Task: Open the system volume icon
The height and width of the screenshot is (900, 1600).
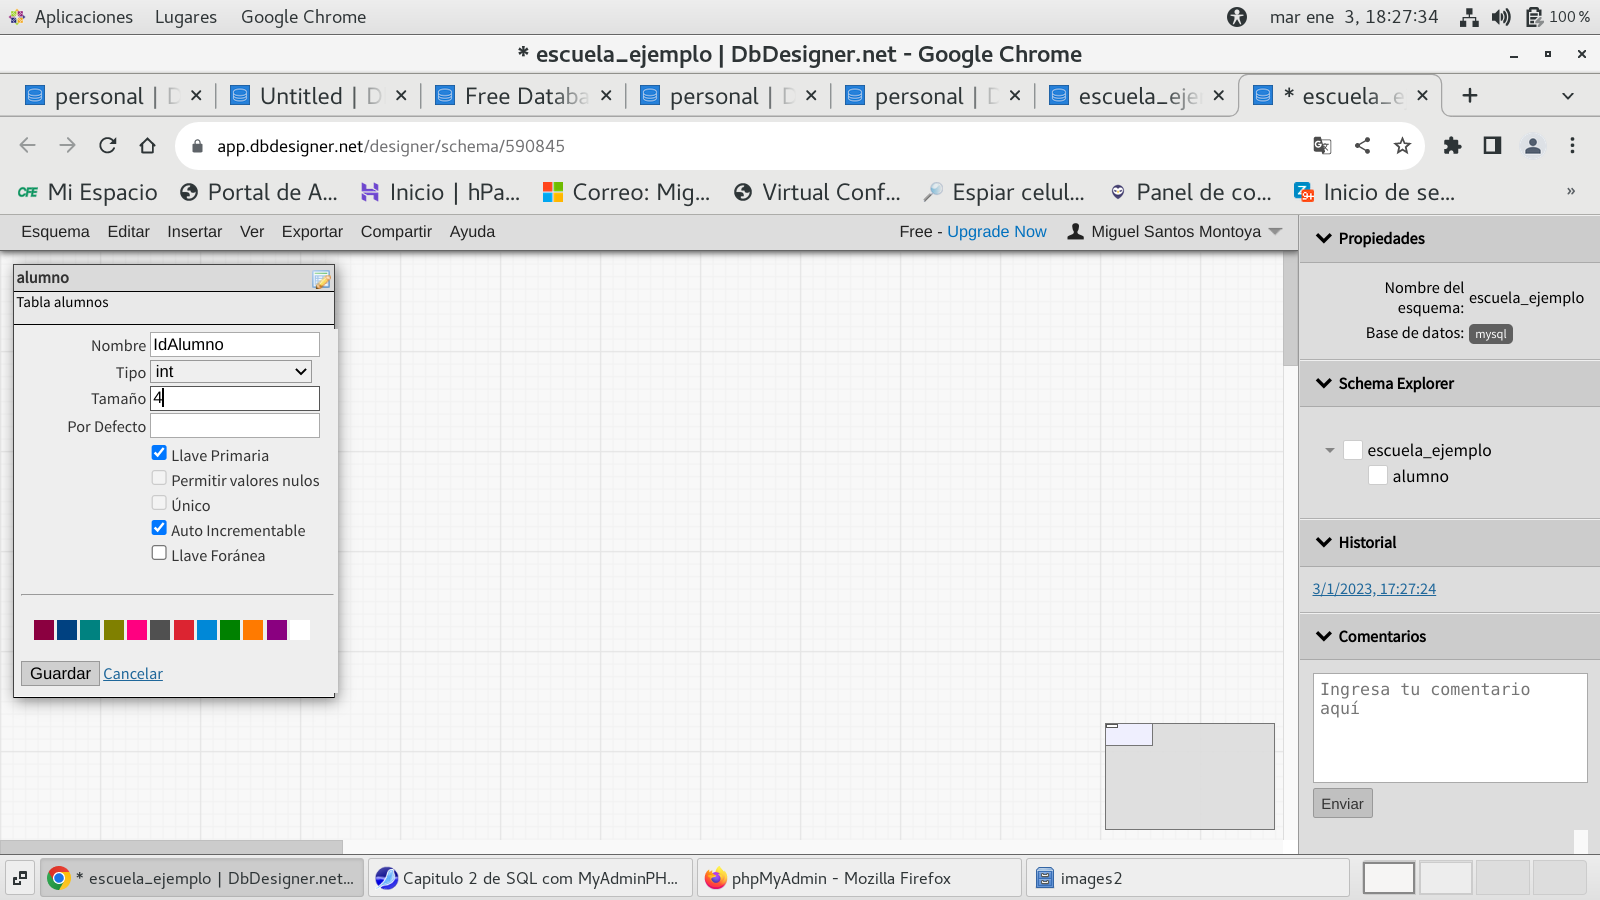Action: pos(1501,17)
